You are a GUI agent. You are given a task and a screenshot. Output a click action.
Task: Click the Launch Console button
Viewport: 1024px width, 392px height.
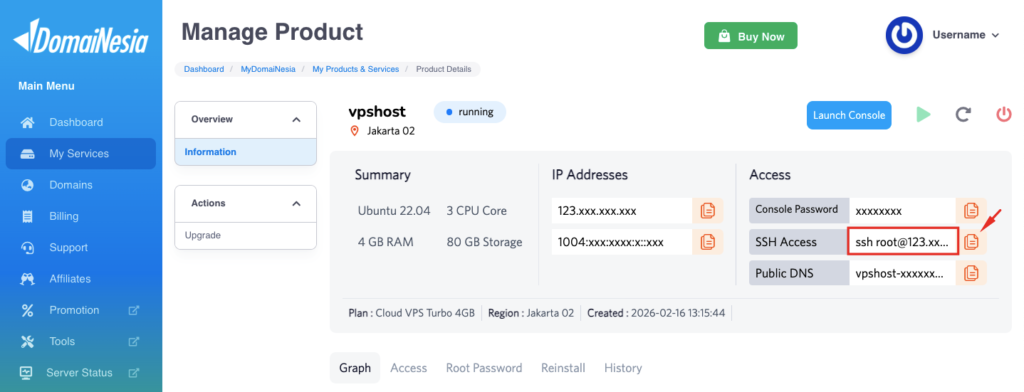click(848, 115)
